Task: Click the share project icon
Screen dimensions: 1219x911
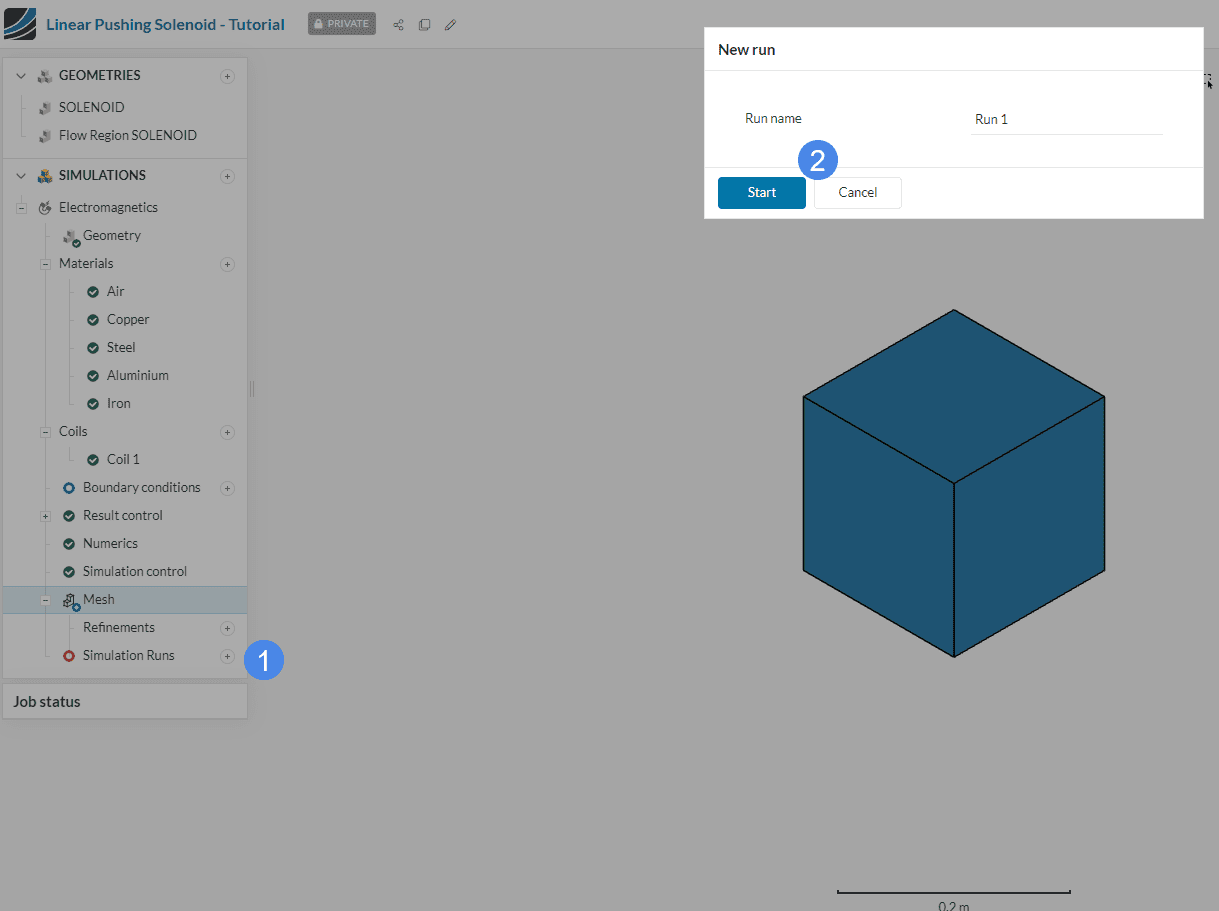Action: [x=398, y=24]
